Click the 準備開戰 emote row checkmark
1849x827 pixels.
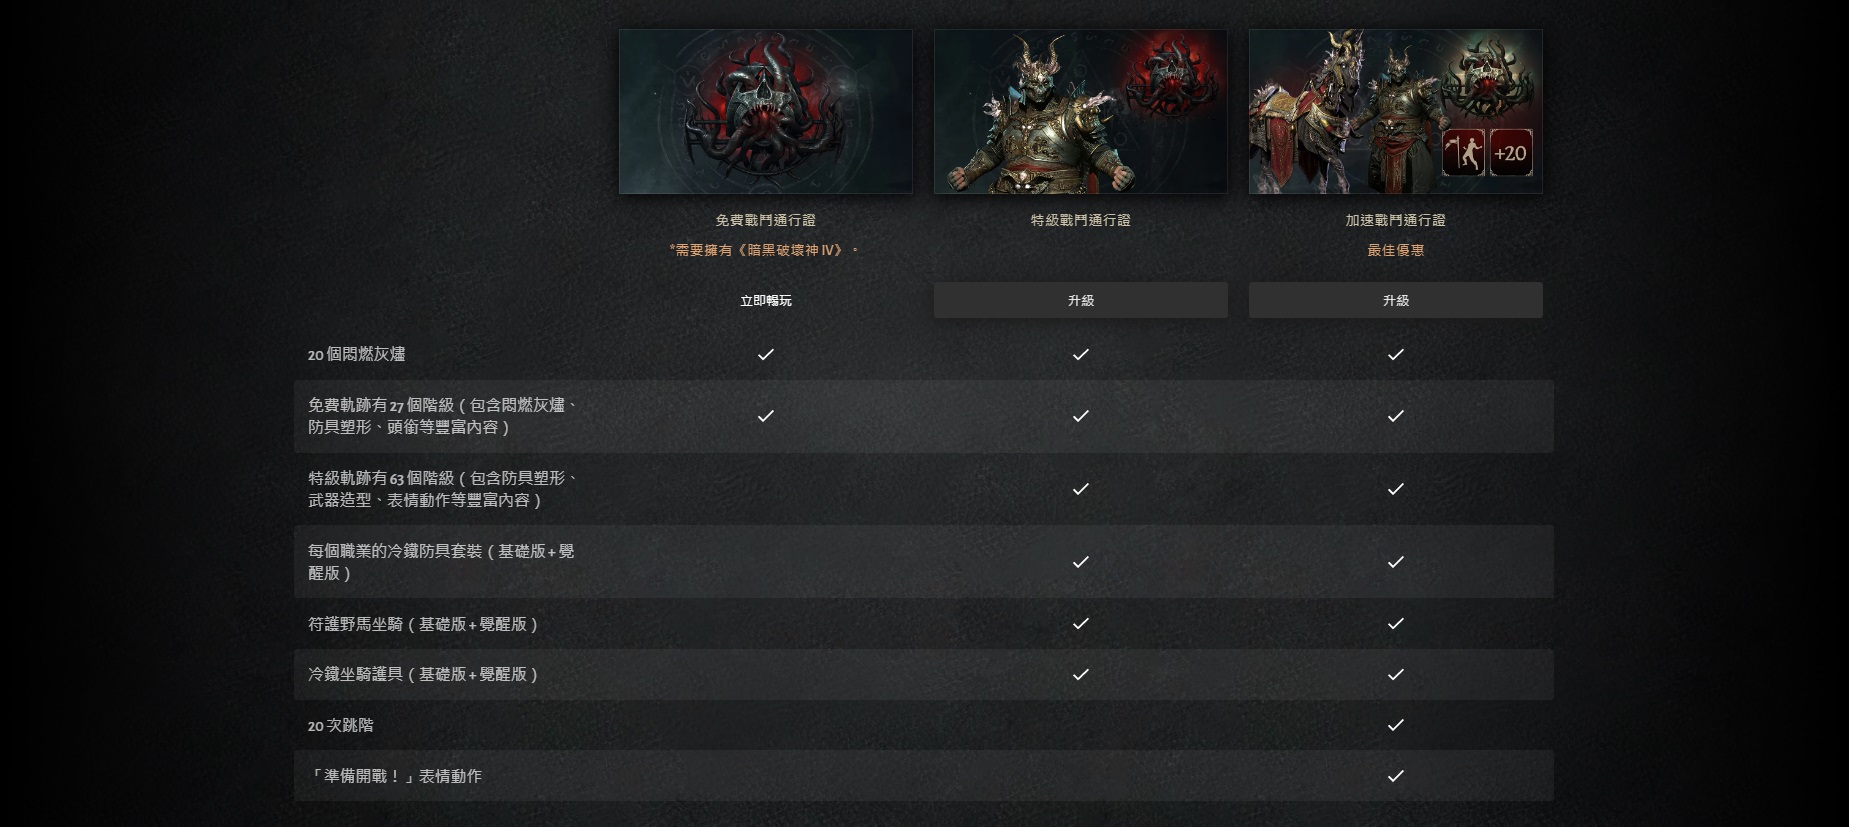1396,776
